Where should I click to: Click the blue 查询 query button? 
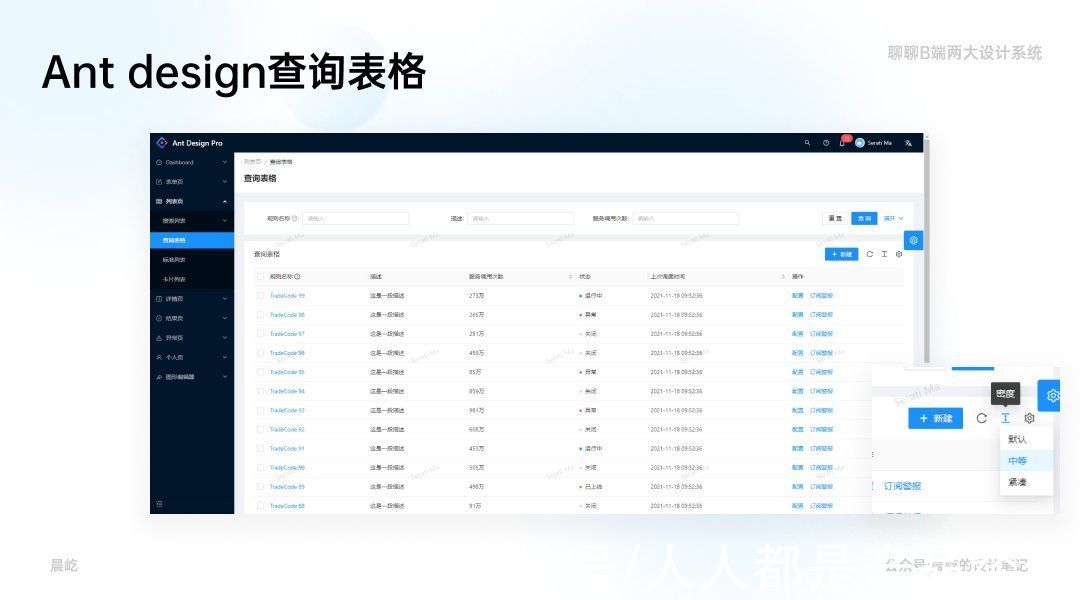pyautogui.click(x=864, y=218)
